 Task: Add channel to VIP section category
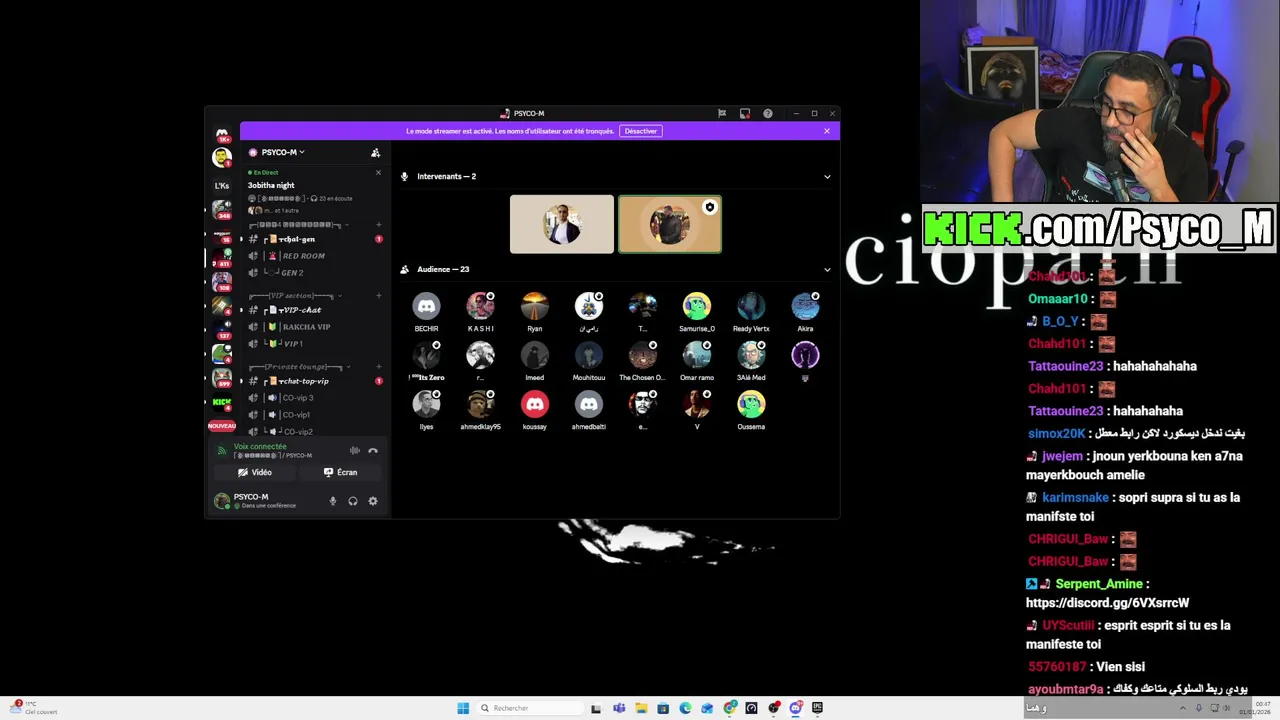(x=378, y=296)
